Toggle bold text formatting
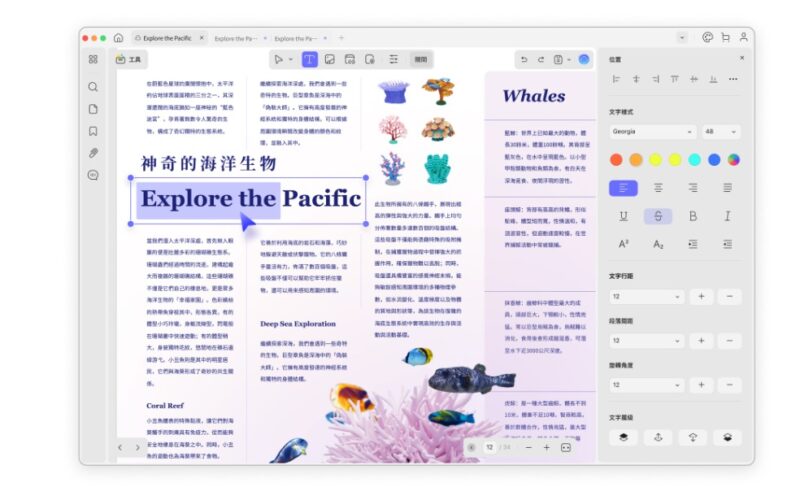 [x=693, y=216]
